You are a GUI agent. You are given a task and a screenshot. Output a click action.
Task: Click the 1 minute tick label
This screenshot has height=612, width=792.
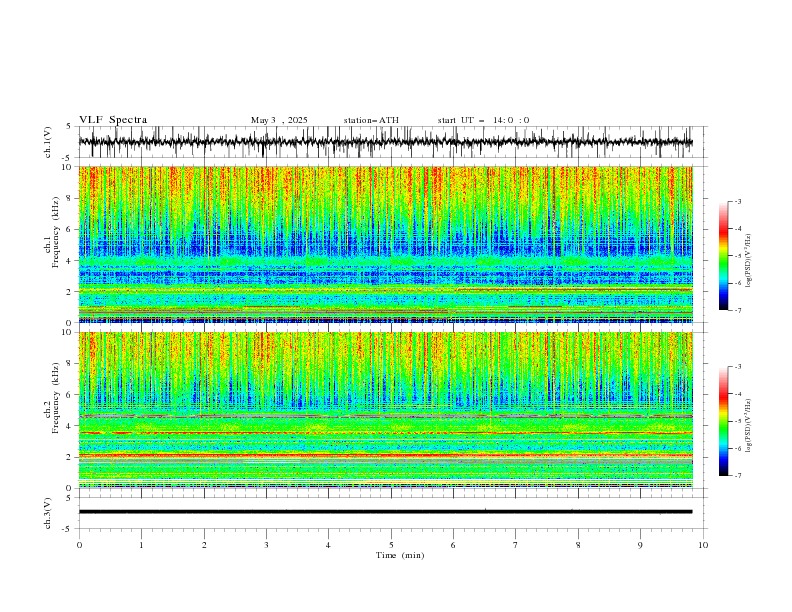point(141,545)
